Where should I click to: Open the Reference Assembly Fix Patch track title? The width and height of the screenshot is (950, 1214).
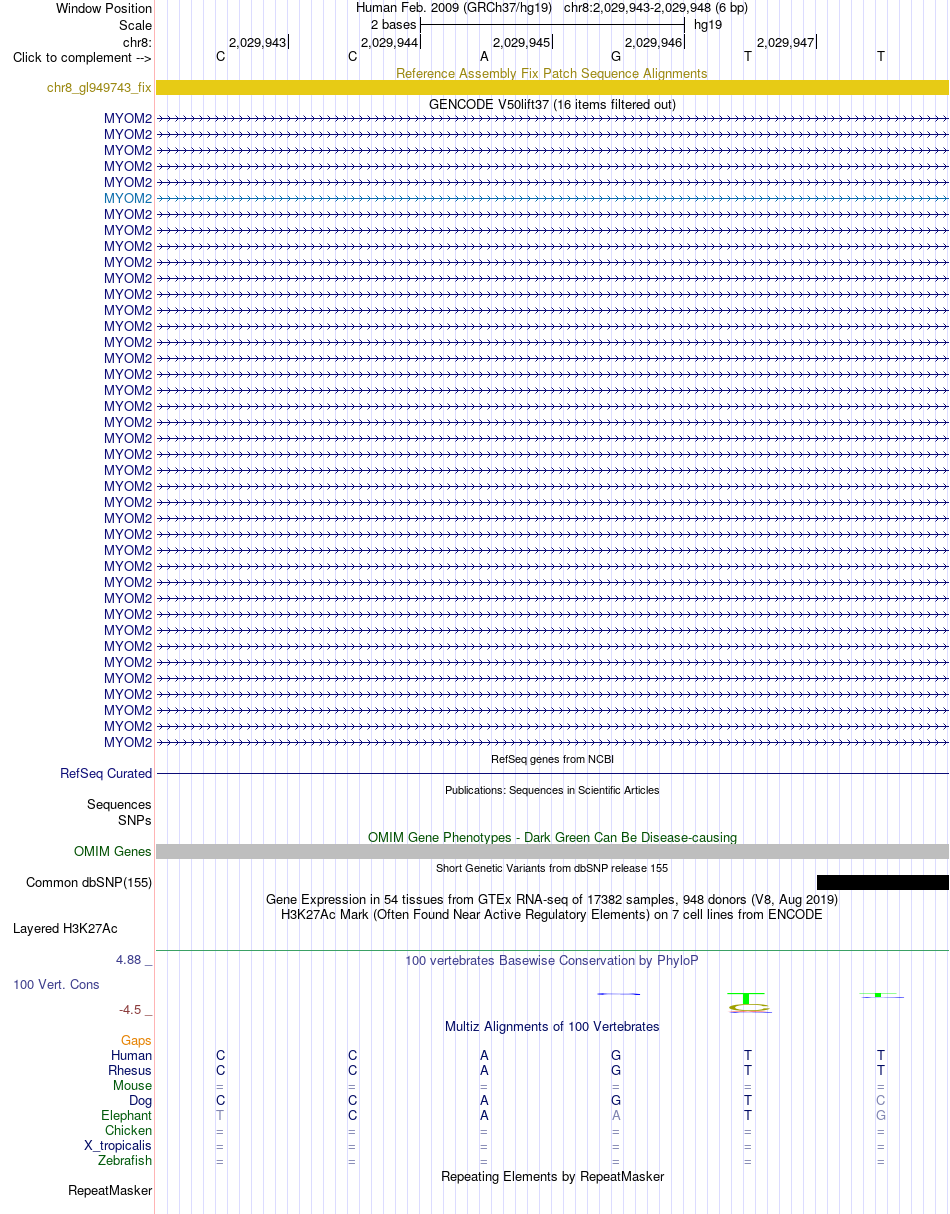(551, 73)
